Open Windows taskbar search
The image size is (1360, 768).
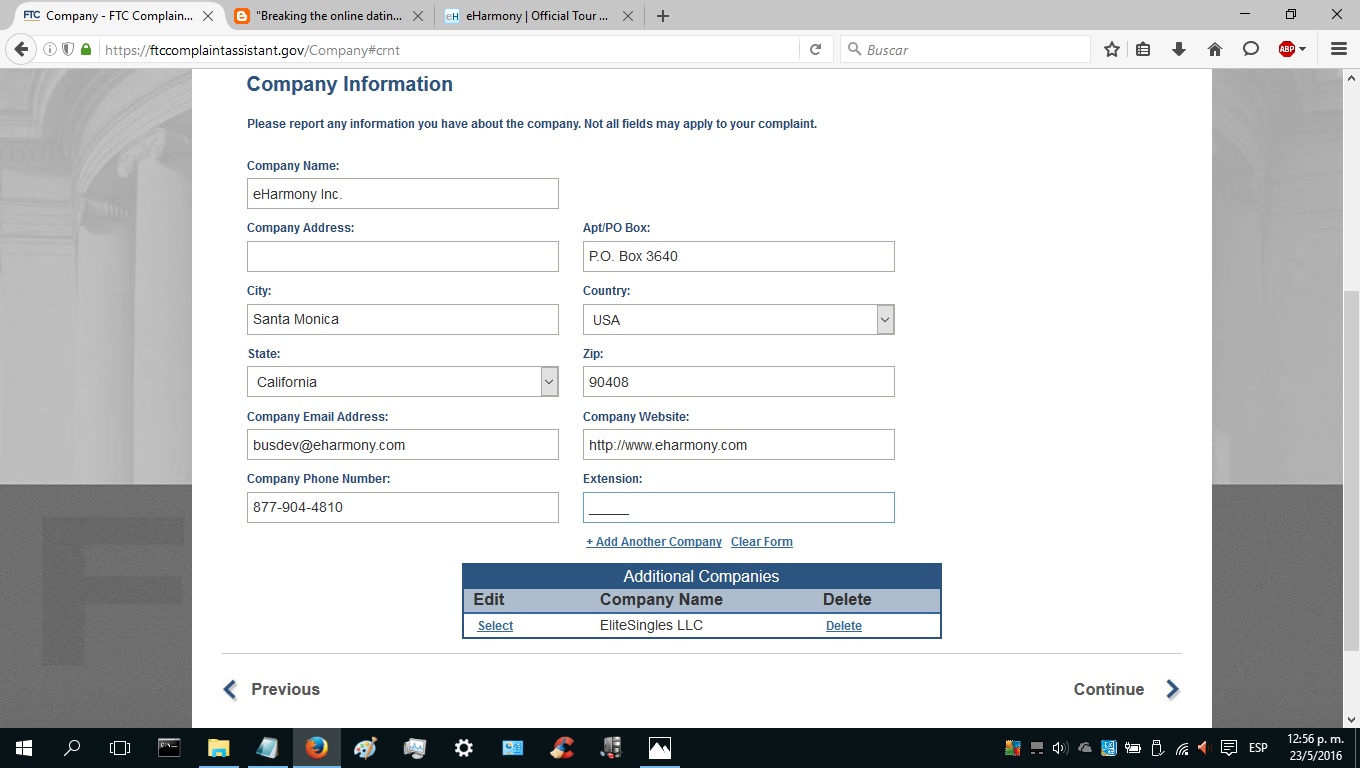tap(72, 747)
